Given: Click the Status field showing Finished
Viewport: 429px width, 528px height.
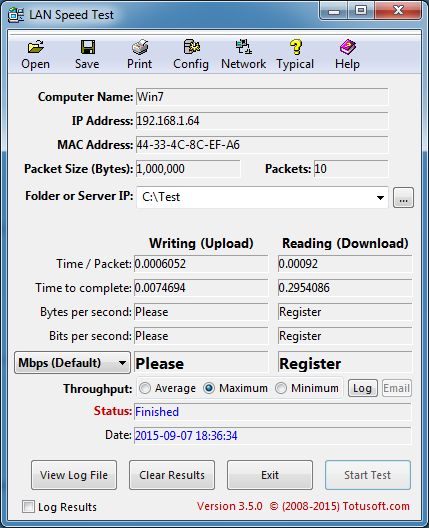Looking at the screenshot, I should coord(273,412).
